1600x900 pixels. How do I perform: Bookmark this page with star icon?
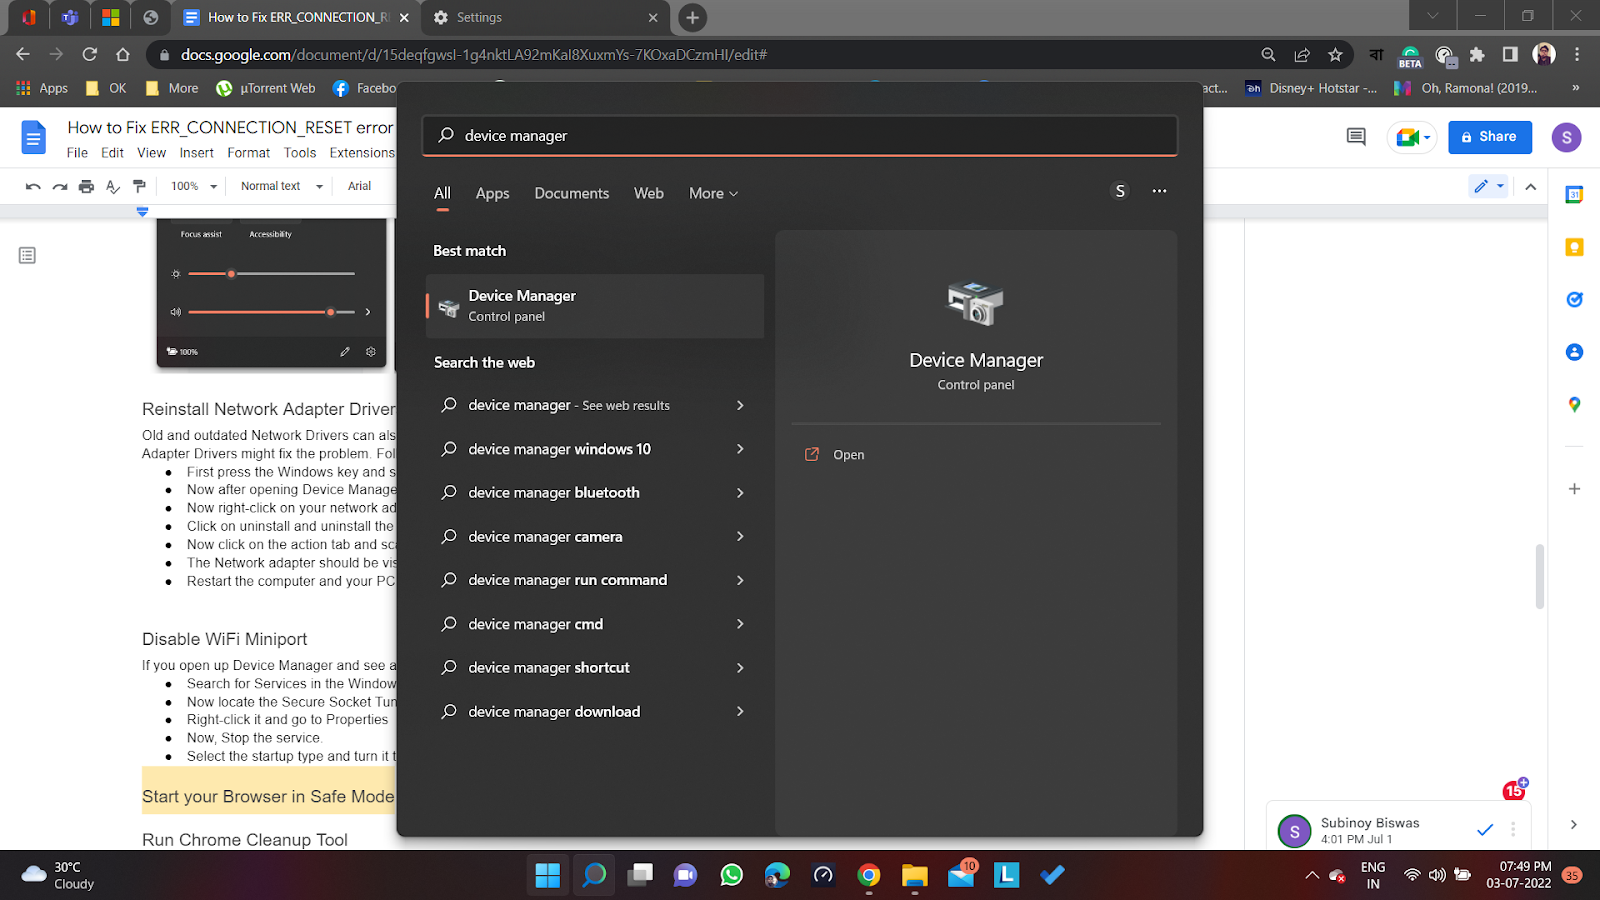(x=1335, y=55)
